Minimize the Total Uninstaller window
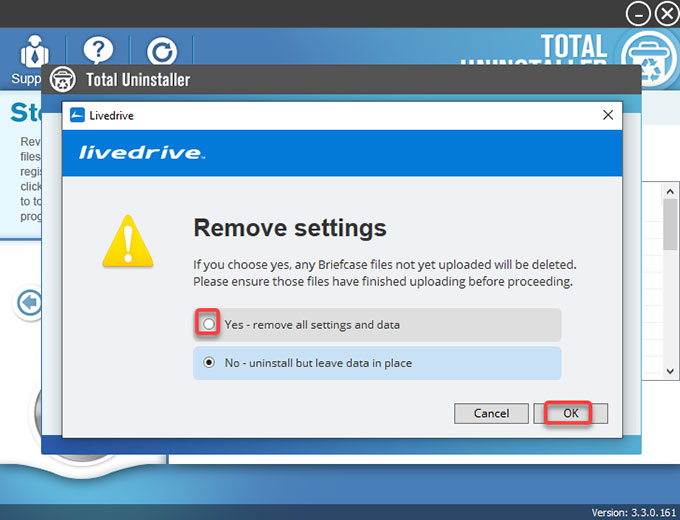Screen dimensions: 680x520 (638, 14)
